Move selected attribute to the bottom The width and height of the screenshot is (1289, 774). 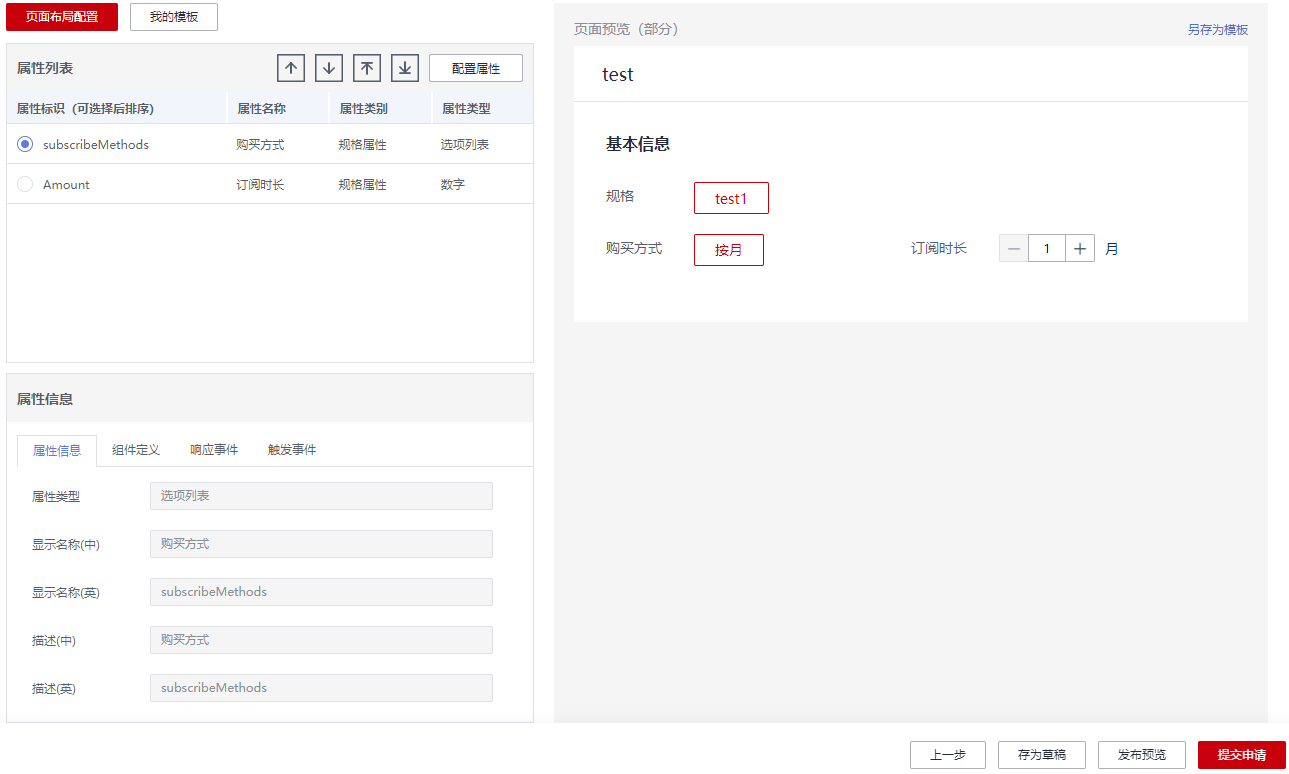point(405,68)
